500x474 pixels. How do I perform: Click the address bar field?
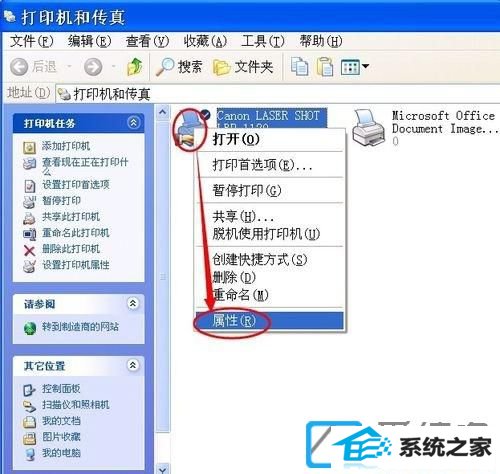(x=278, y=94)
